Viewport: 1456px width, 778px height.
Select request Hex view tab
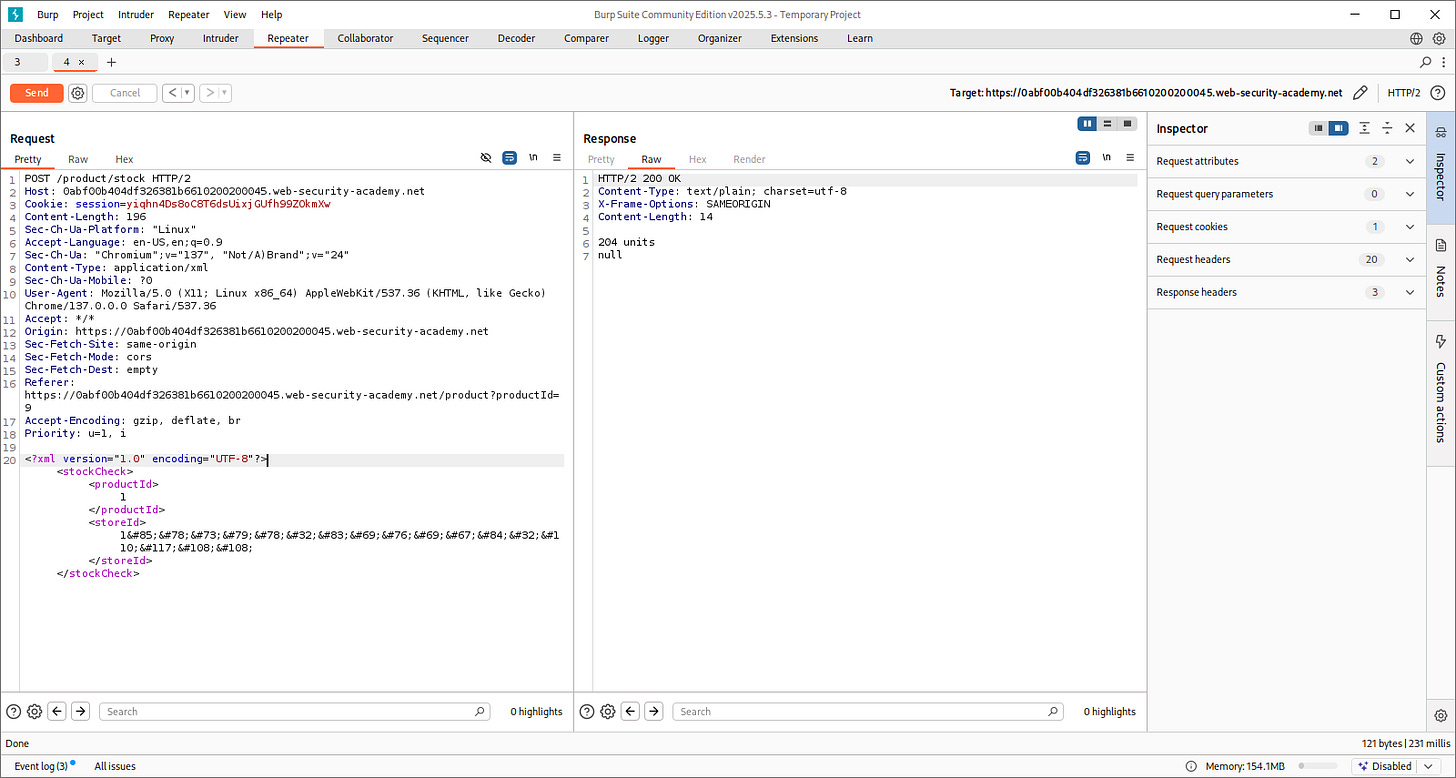(124, 159)
